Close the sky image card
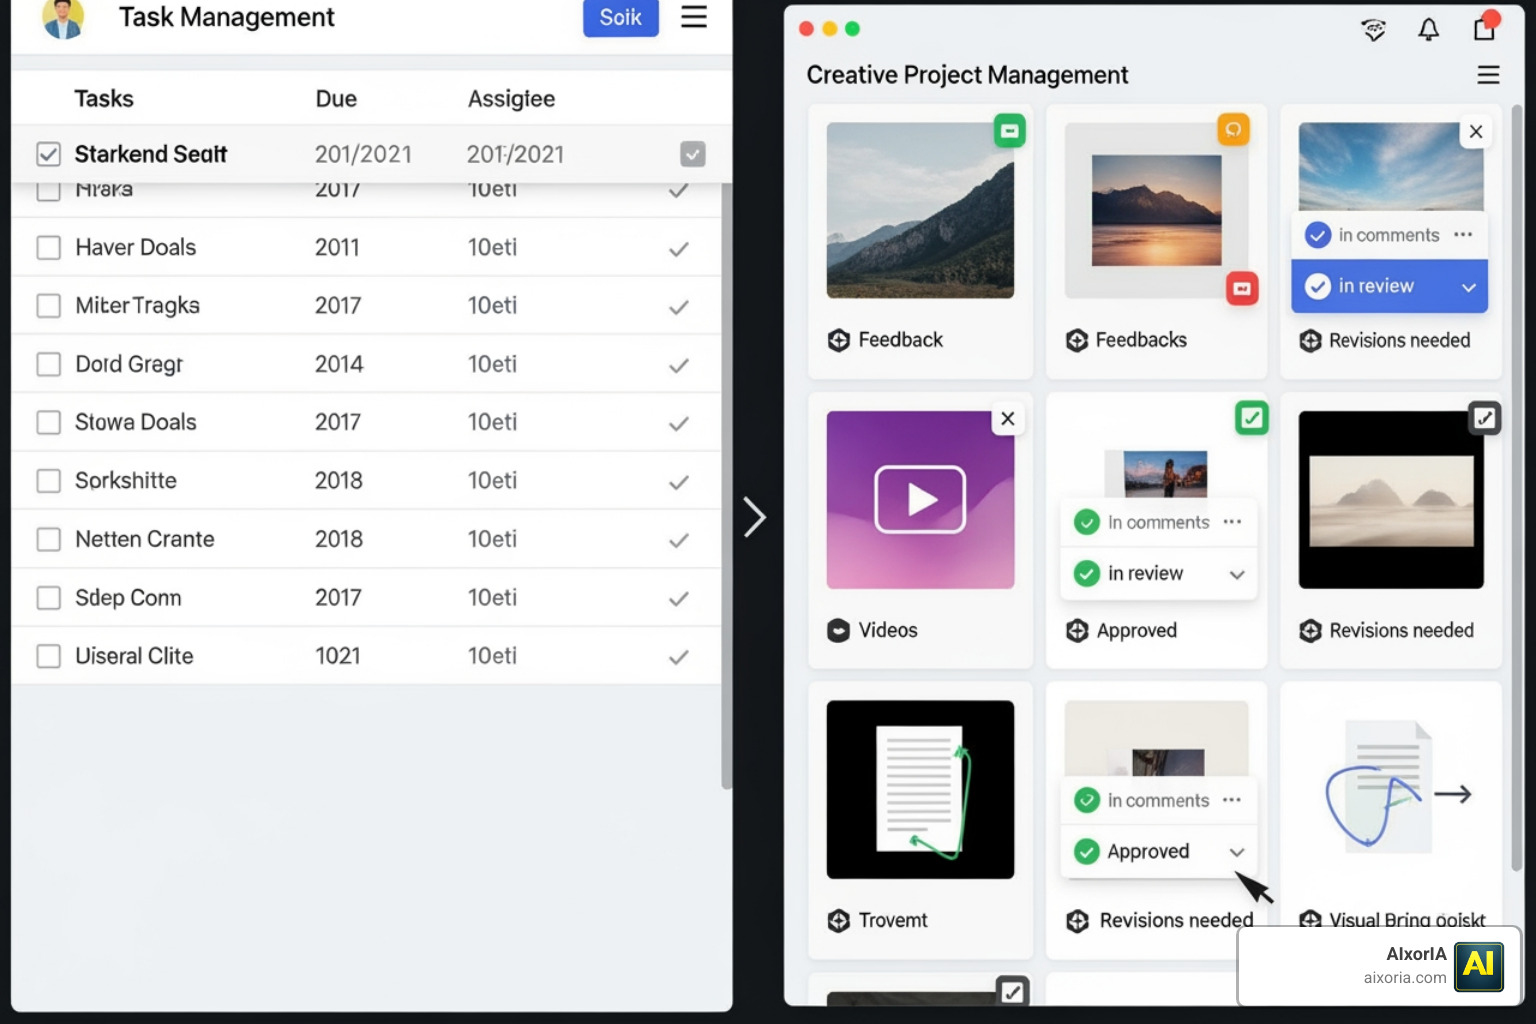This screenshot has width=1536, height=1024. [x=1476, y=132]
